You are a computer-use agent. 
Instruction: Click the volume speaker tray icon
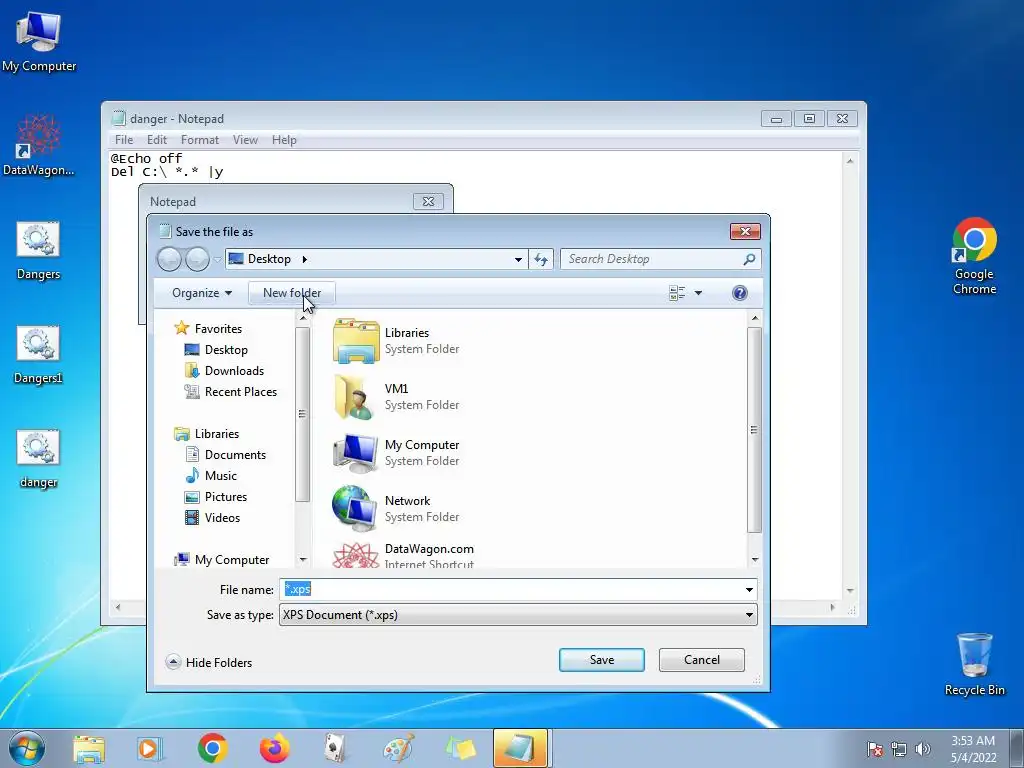click(922, 749)
